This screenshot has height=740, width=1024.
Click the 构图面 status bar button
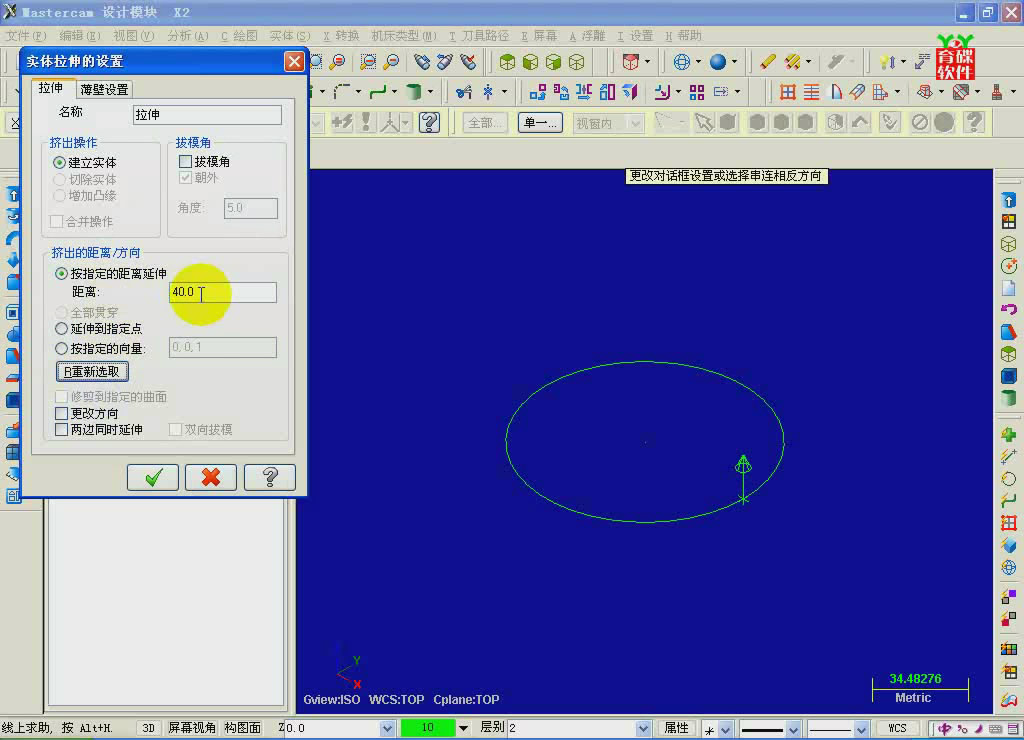click(x=243, y=728)
